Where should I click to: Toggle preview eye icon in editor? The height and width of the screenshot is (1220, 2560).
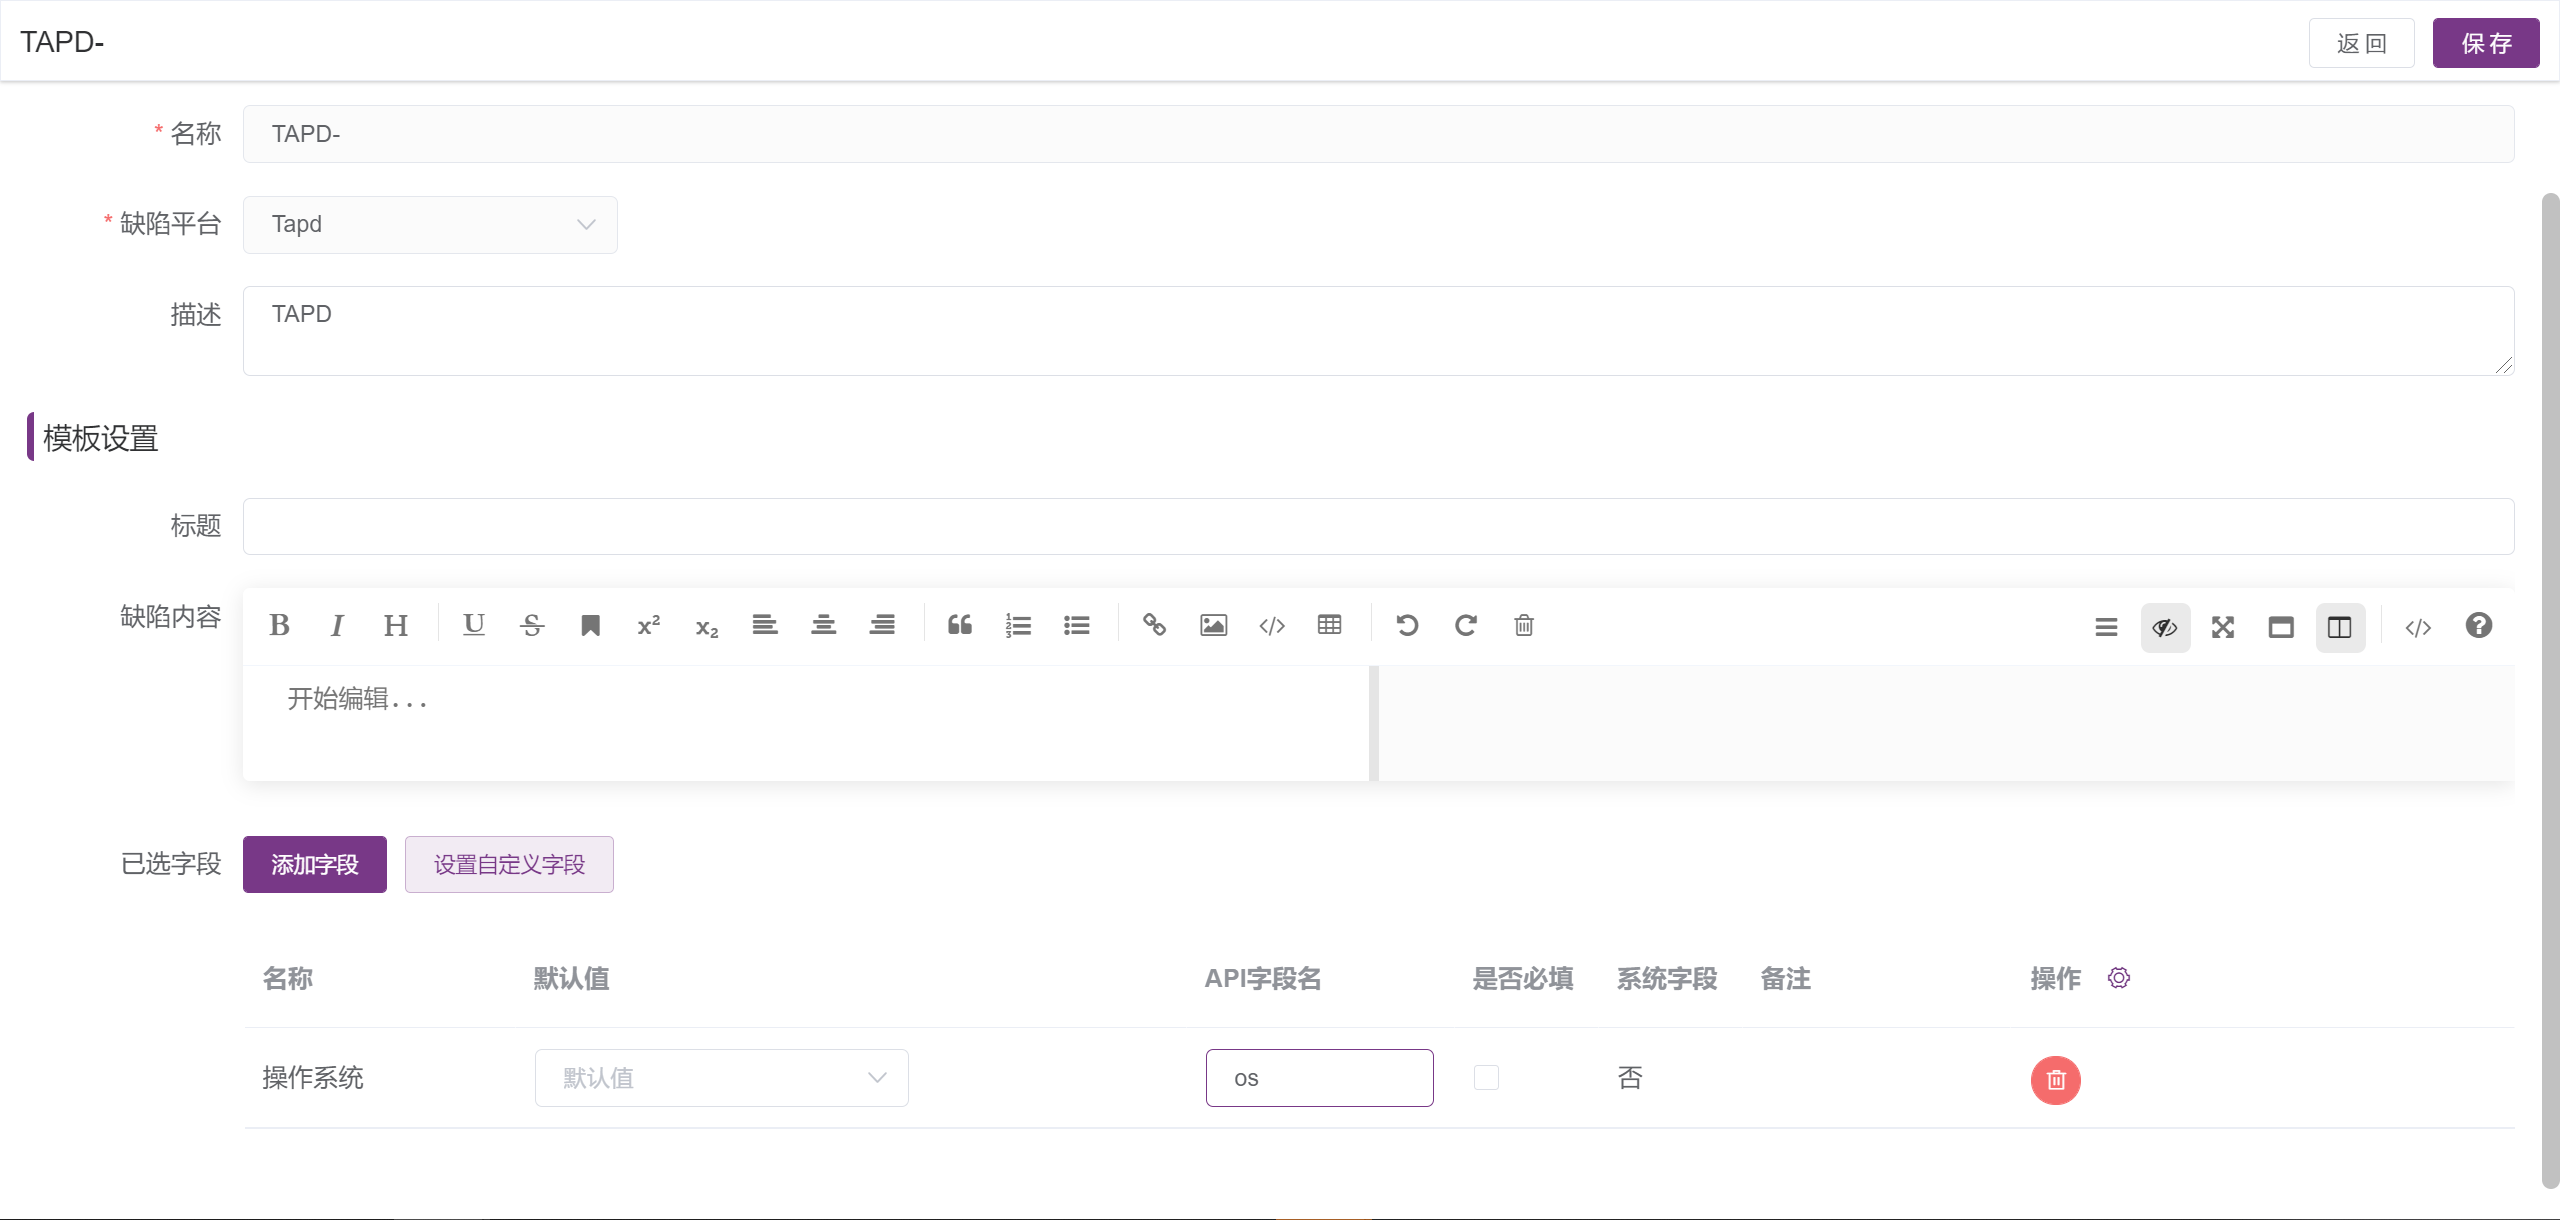[2165, 628]
